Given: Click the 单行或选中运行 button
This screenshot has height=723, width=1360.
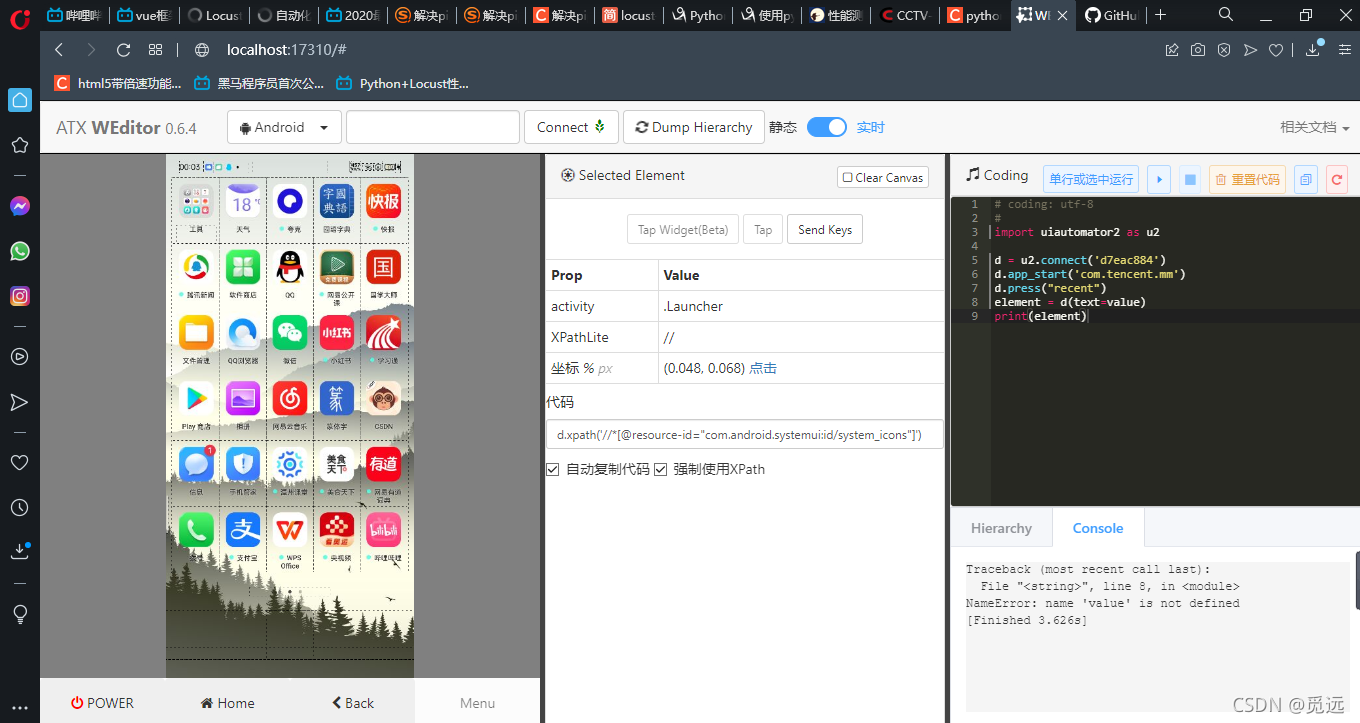Looking at the screenshot, I should click(1091, 179).
